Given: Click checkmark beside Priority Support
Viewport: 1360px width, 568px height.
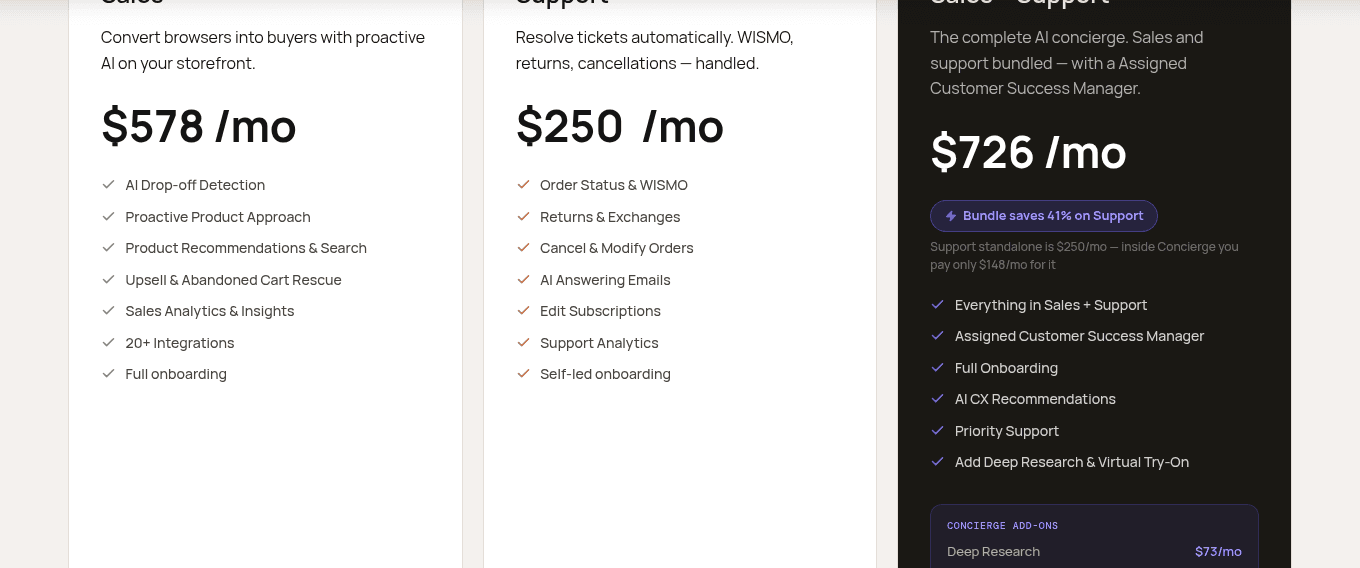Looking at the screenshot, I should 938,430.
